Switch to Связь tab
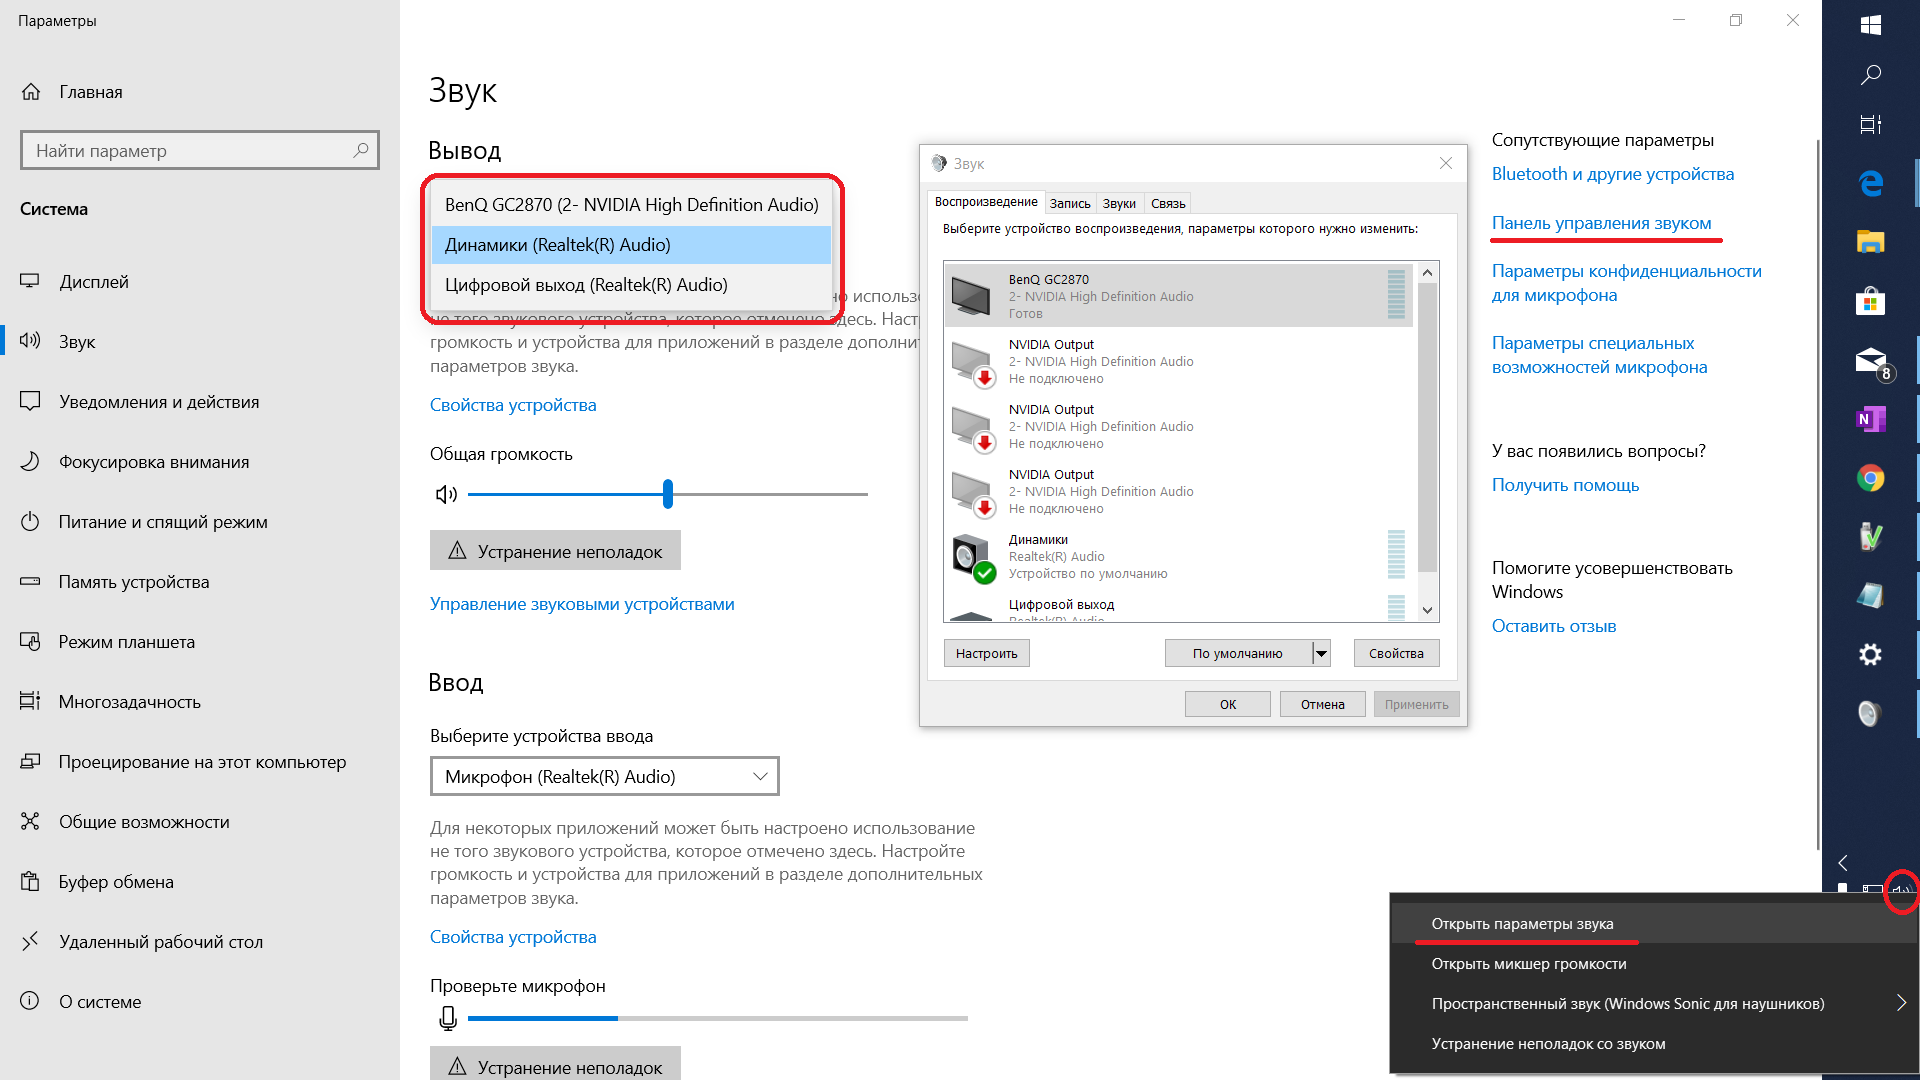Viewport: 1920px width, 1080px height. (x=1168, y=203)
